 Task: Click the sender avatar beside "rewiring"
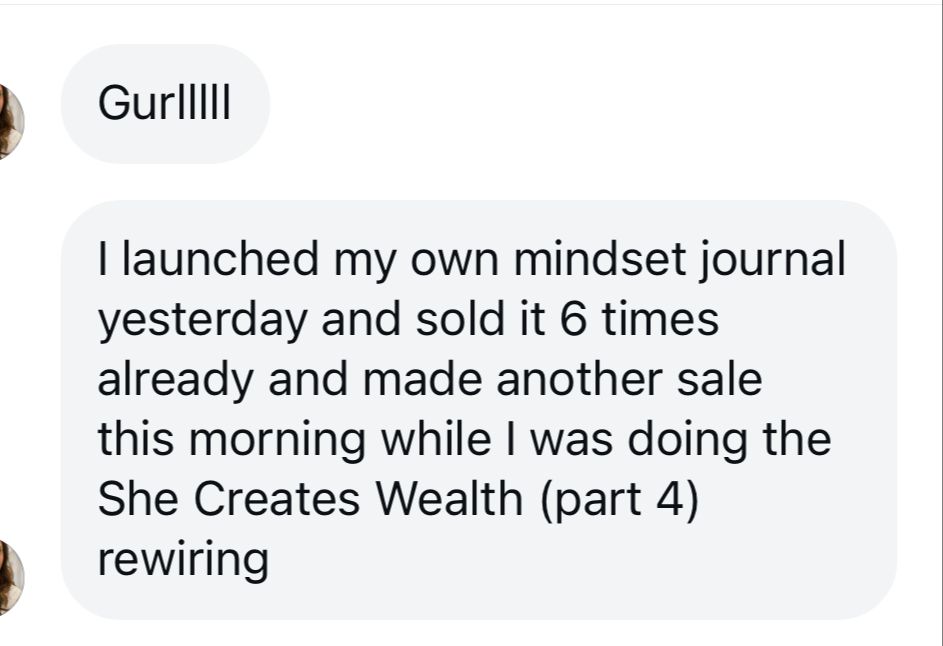10,577
